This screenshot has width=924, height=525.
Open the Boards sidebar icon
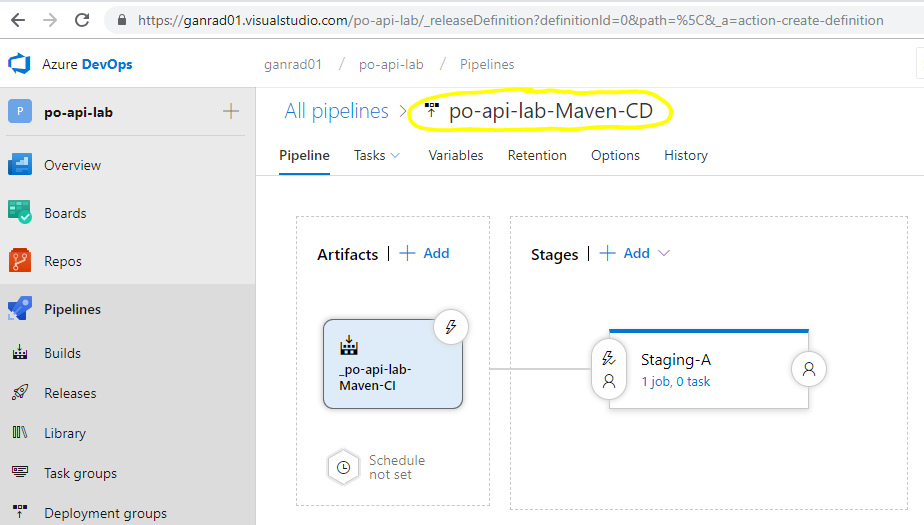[19, 212]
